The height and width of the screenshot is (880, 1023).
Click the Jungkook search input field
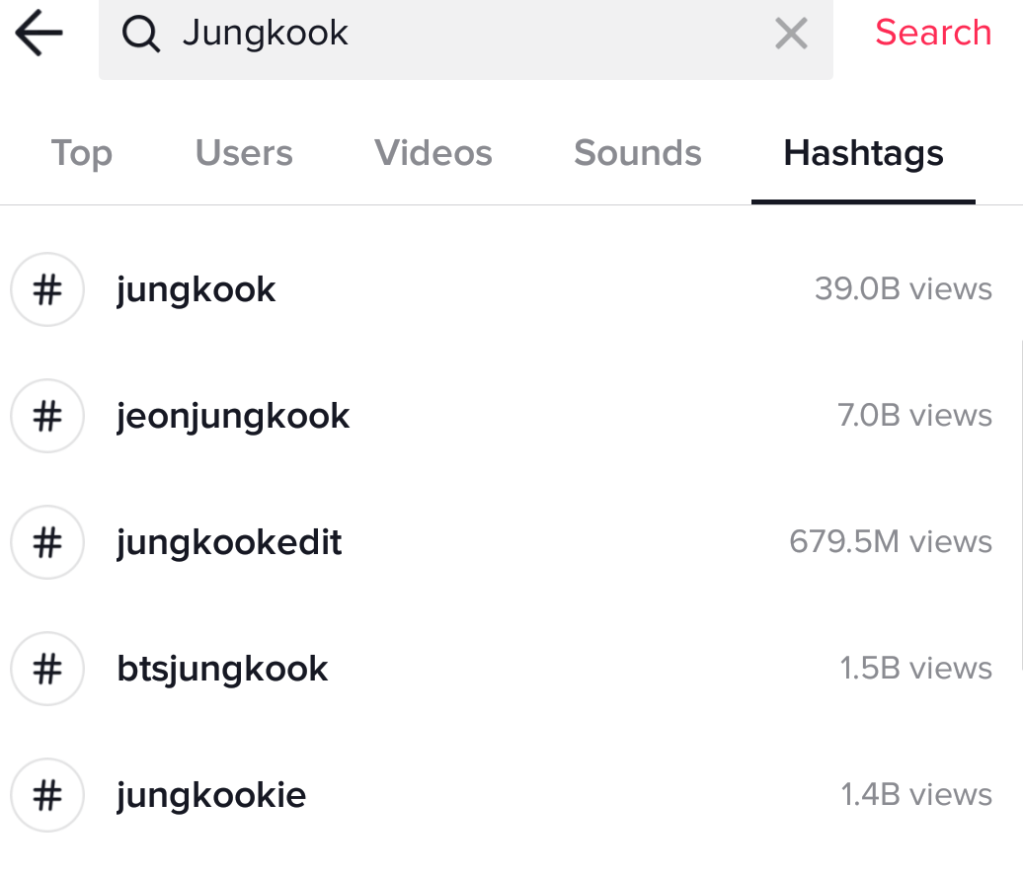click(460, 34)
